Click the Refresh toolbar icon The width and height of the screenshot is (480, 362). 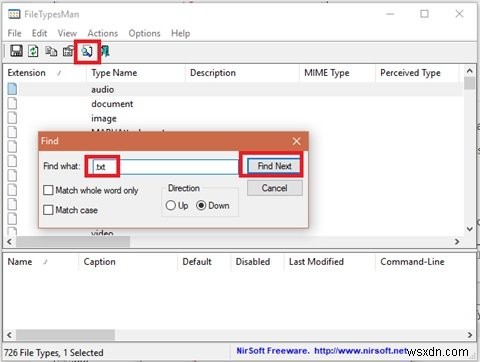click(x=33, y=51)
